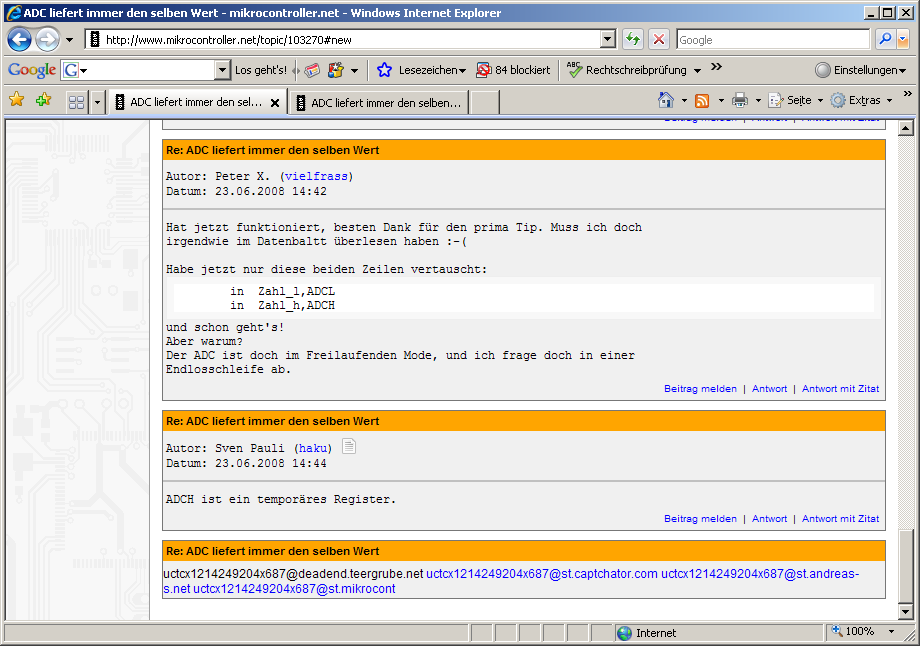Click the Google toolbar eraser icon
Image resolution: width=920 pixels, height=646 pixels.
tap(312, 70)
